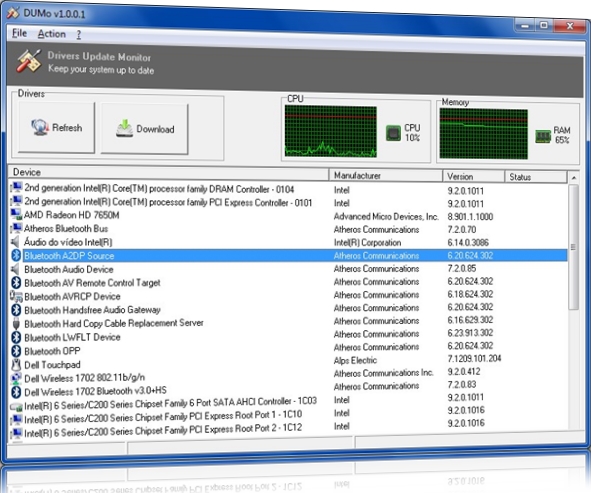Click the Download button
Image resolution: width=591 pixels, height=493 pixels.
point(145,129)
